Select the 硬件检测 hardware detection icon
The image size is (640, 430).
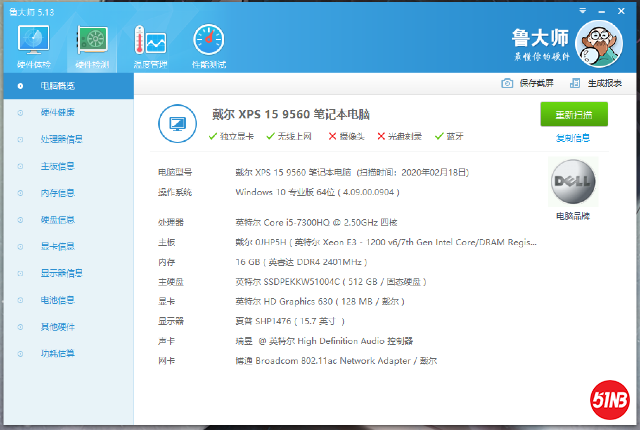[93, 42]
